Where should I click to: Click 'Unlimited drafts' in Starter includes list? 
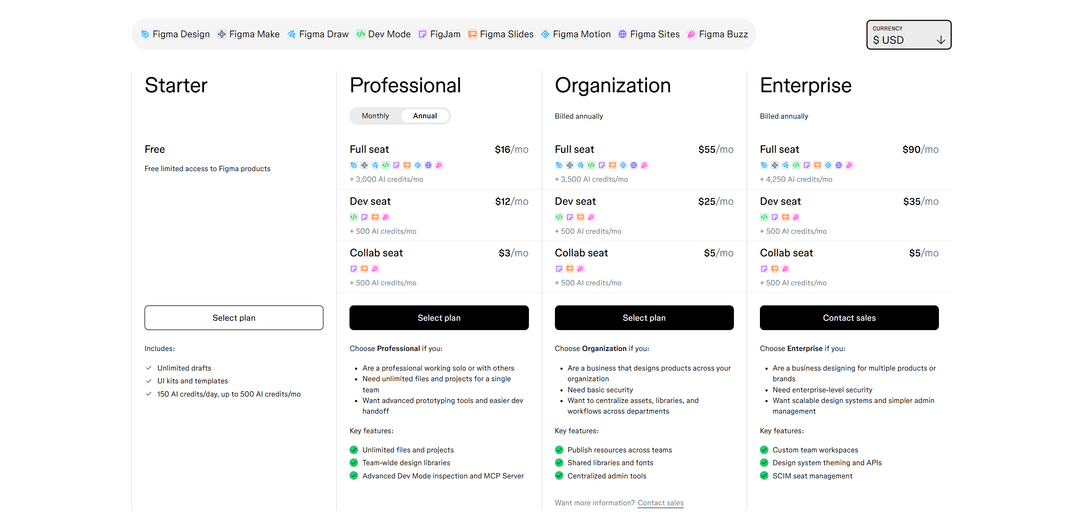pyautogui.click(x=184, y=368)
